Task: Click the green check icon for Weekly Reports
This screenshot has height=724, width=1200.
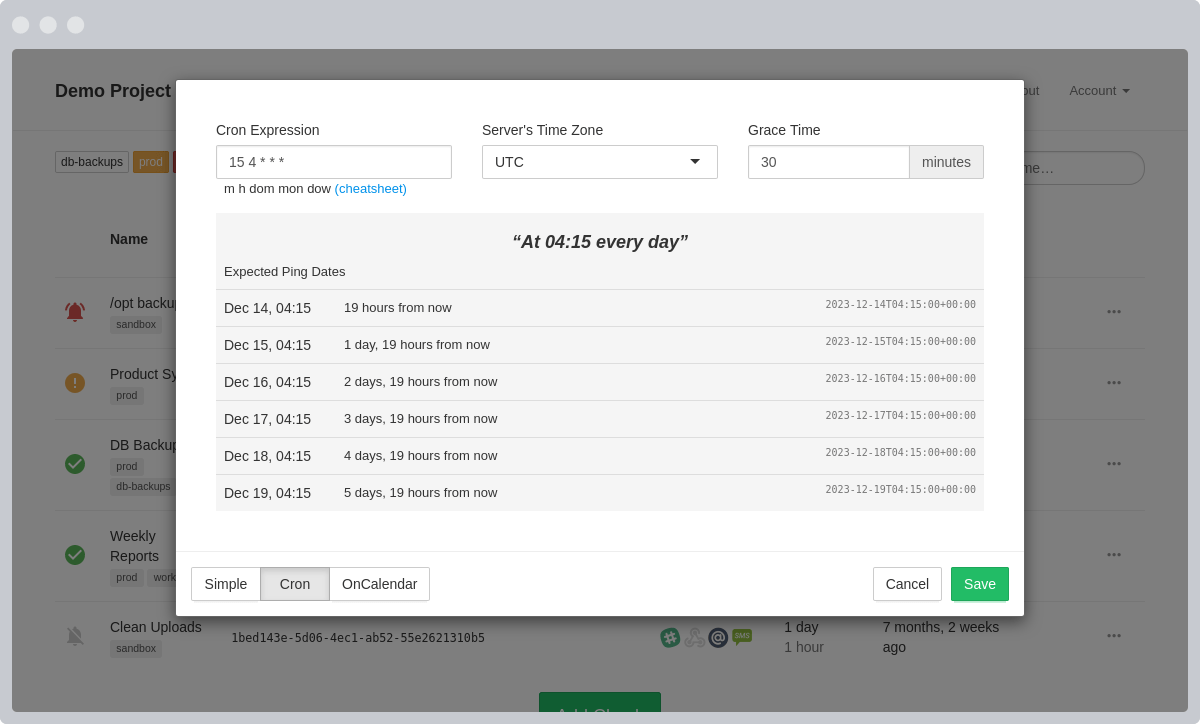Action: click(75, 554)
